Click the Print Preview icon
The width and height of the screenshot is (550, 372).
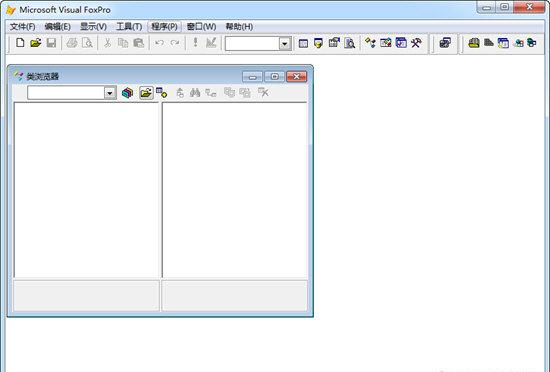(87, 43)
